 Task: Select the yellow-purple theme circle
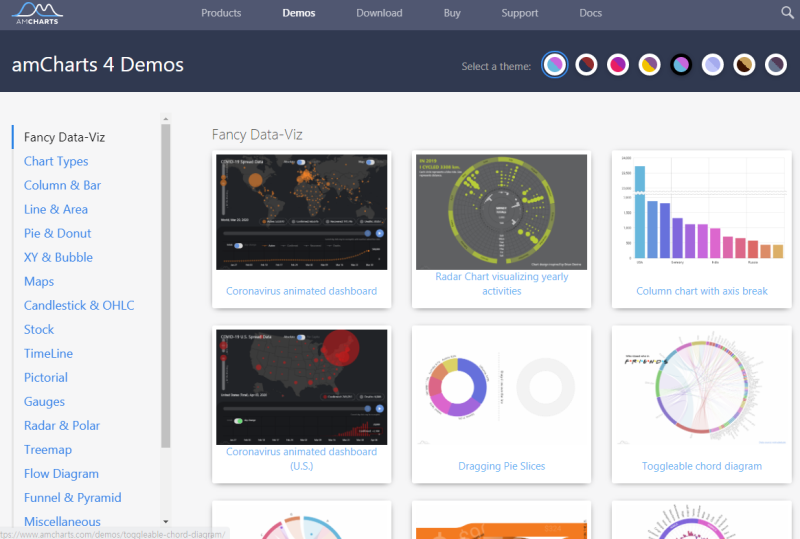click(x=649, y=65)
